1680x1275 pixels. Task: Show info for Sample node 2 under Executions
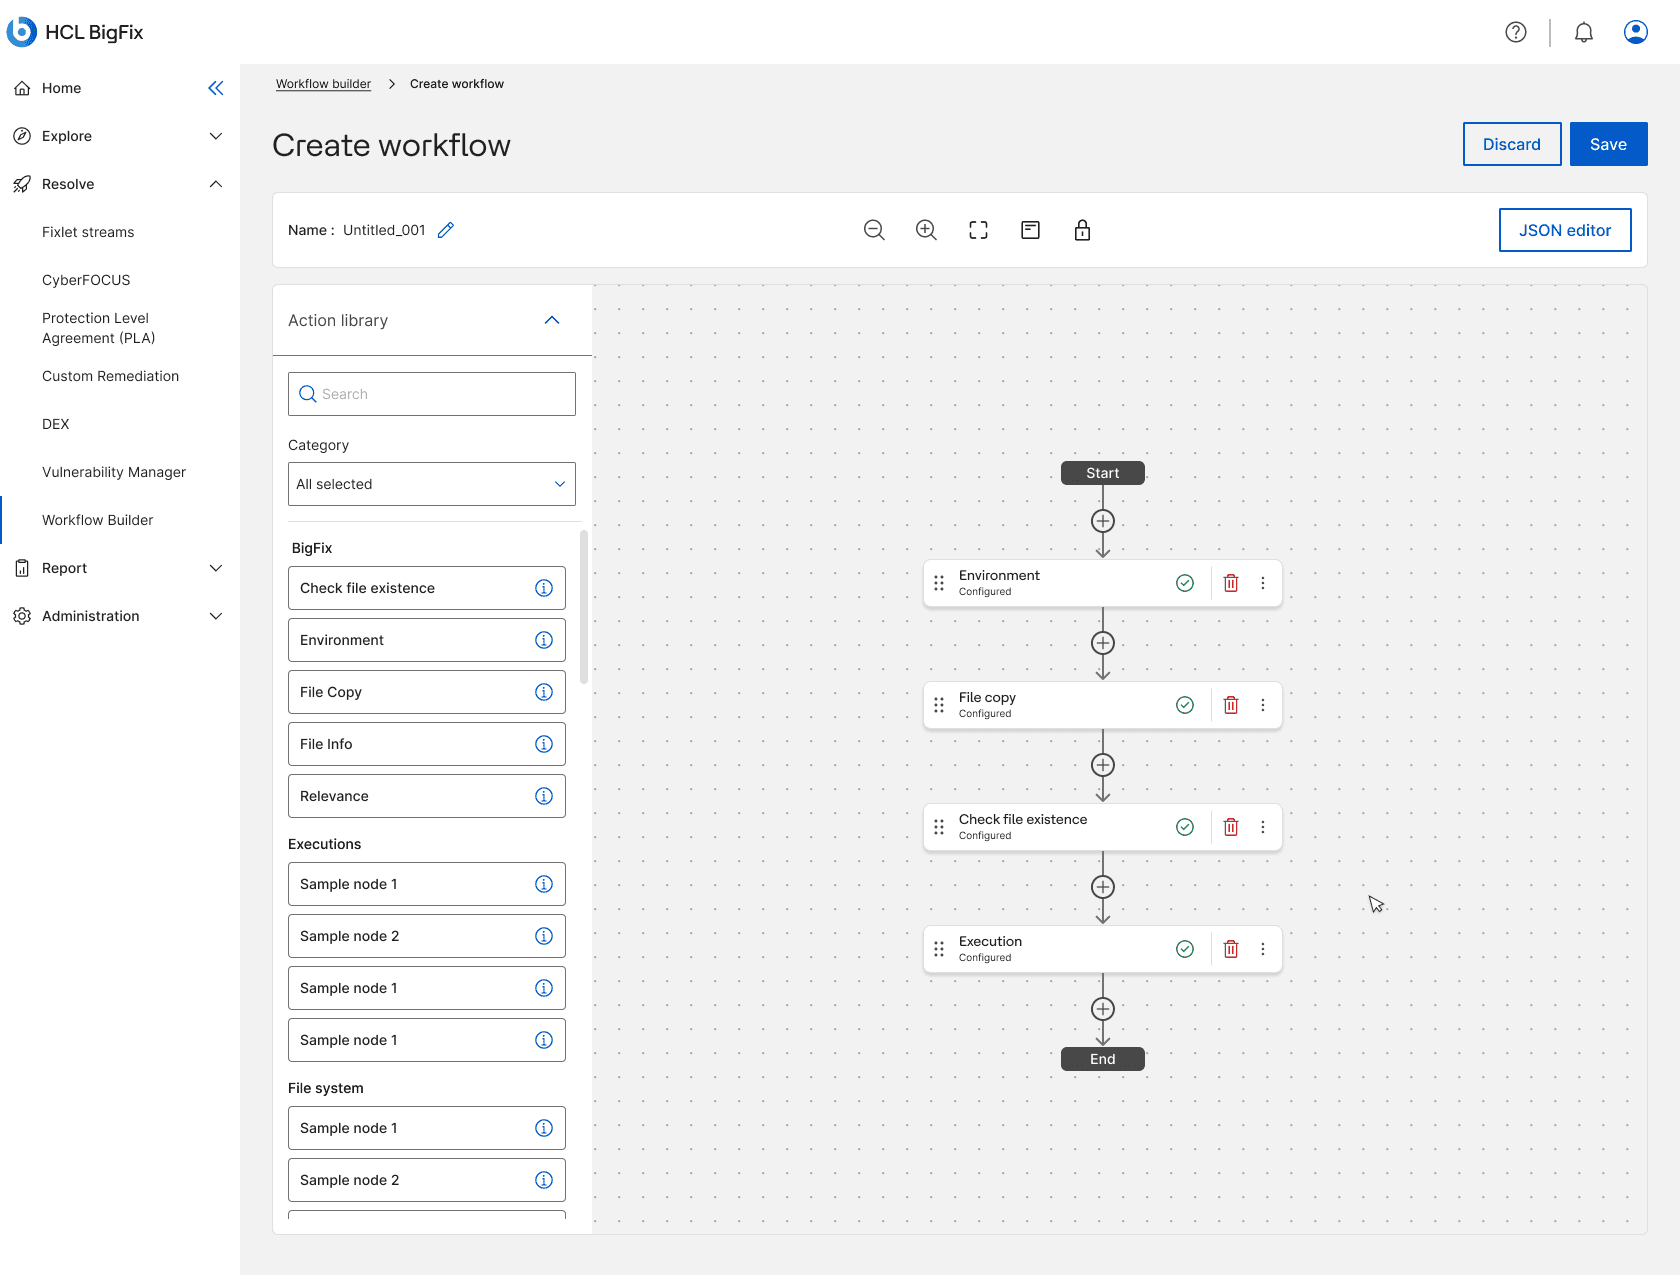(544, 936)
